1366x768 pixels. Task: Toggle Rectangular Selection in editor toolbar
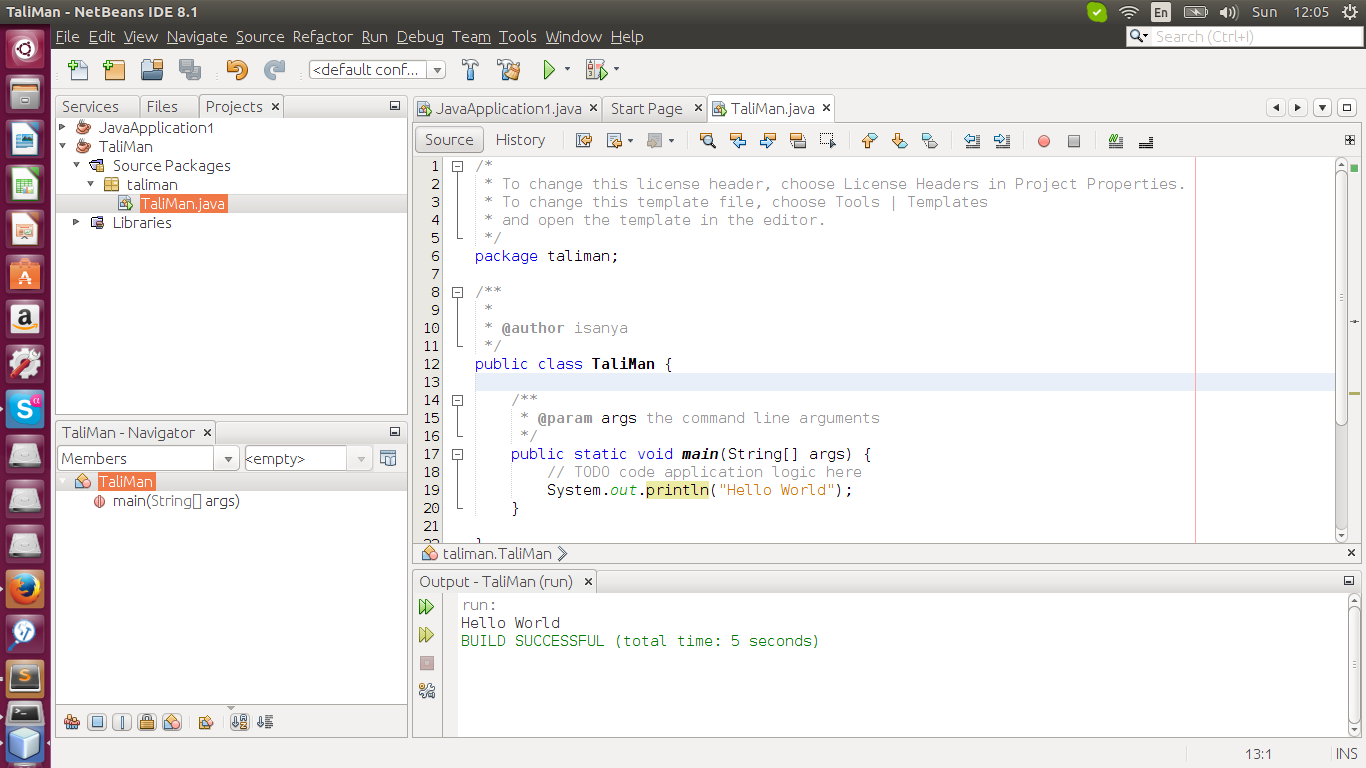827,141
